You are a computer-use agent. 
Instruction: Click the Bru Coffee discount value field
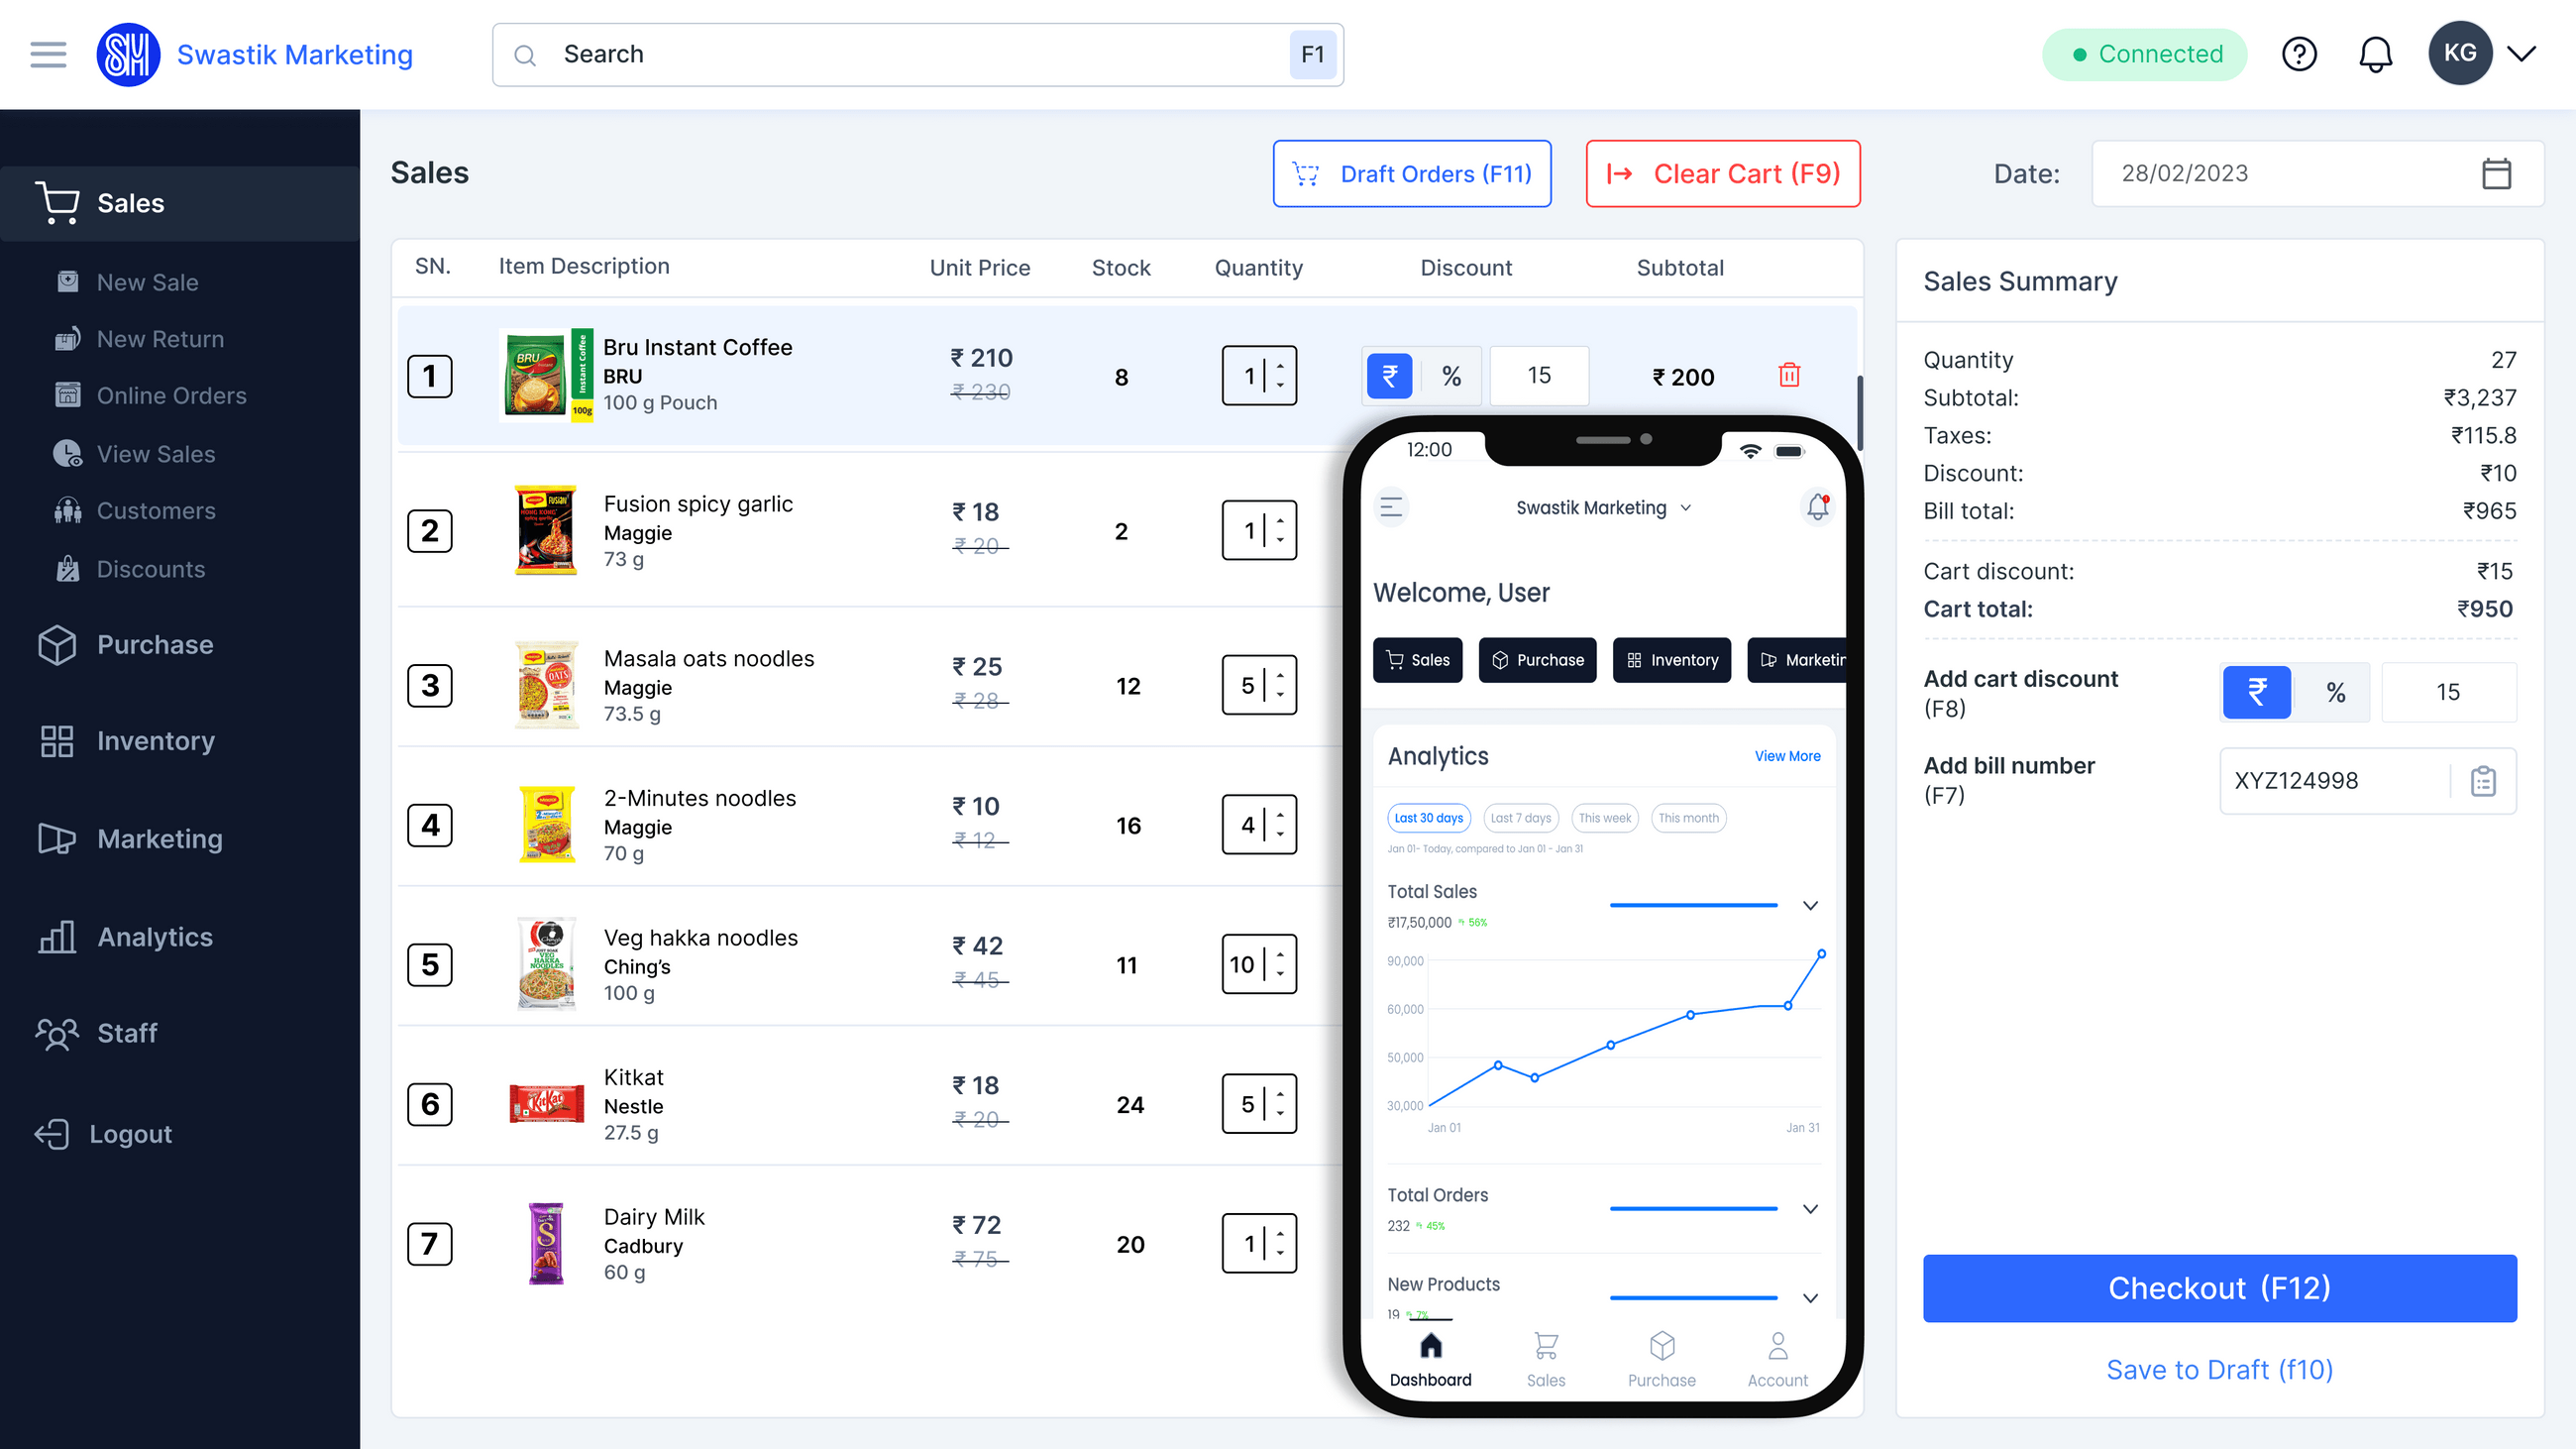pos(1539,376)
